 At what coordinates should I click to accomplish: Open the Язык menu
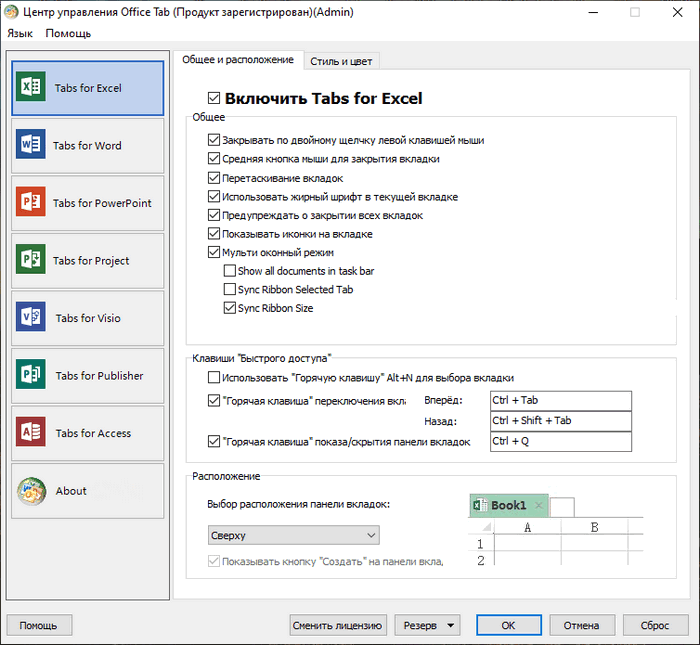tap(20, 33)
